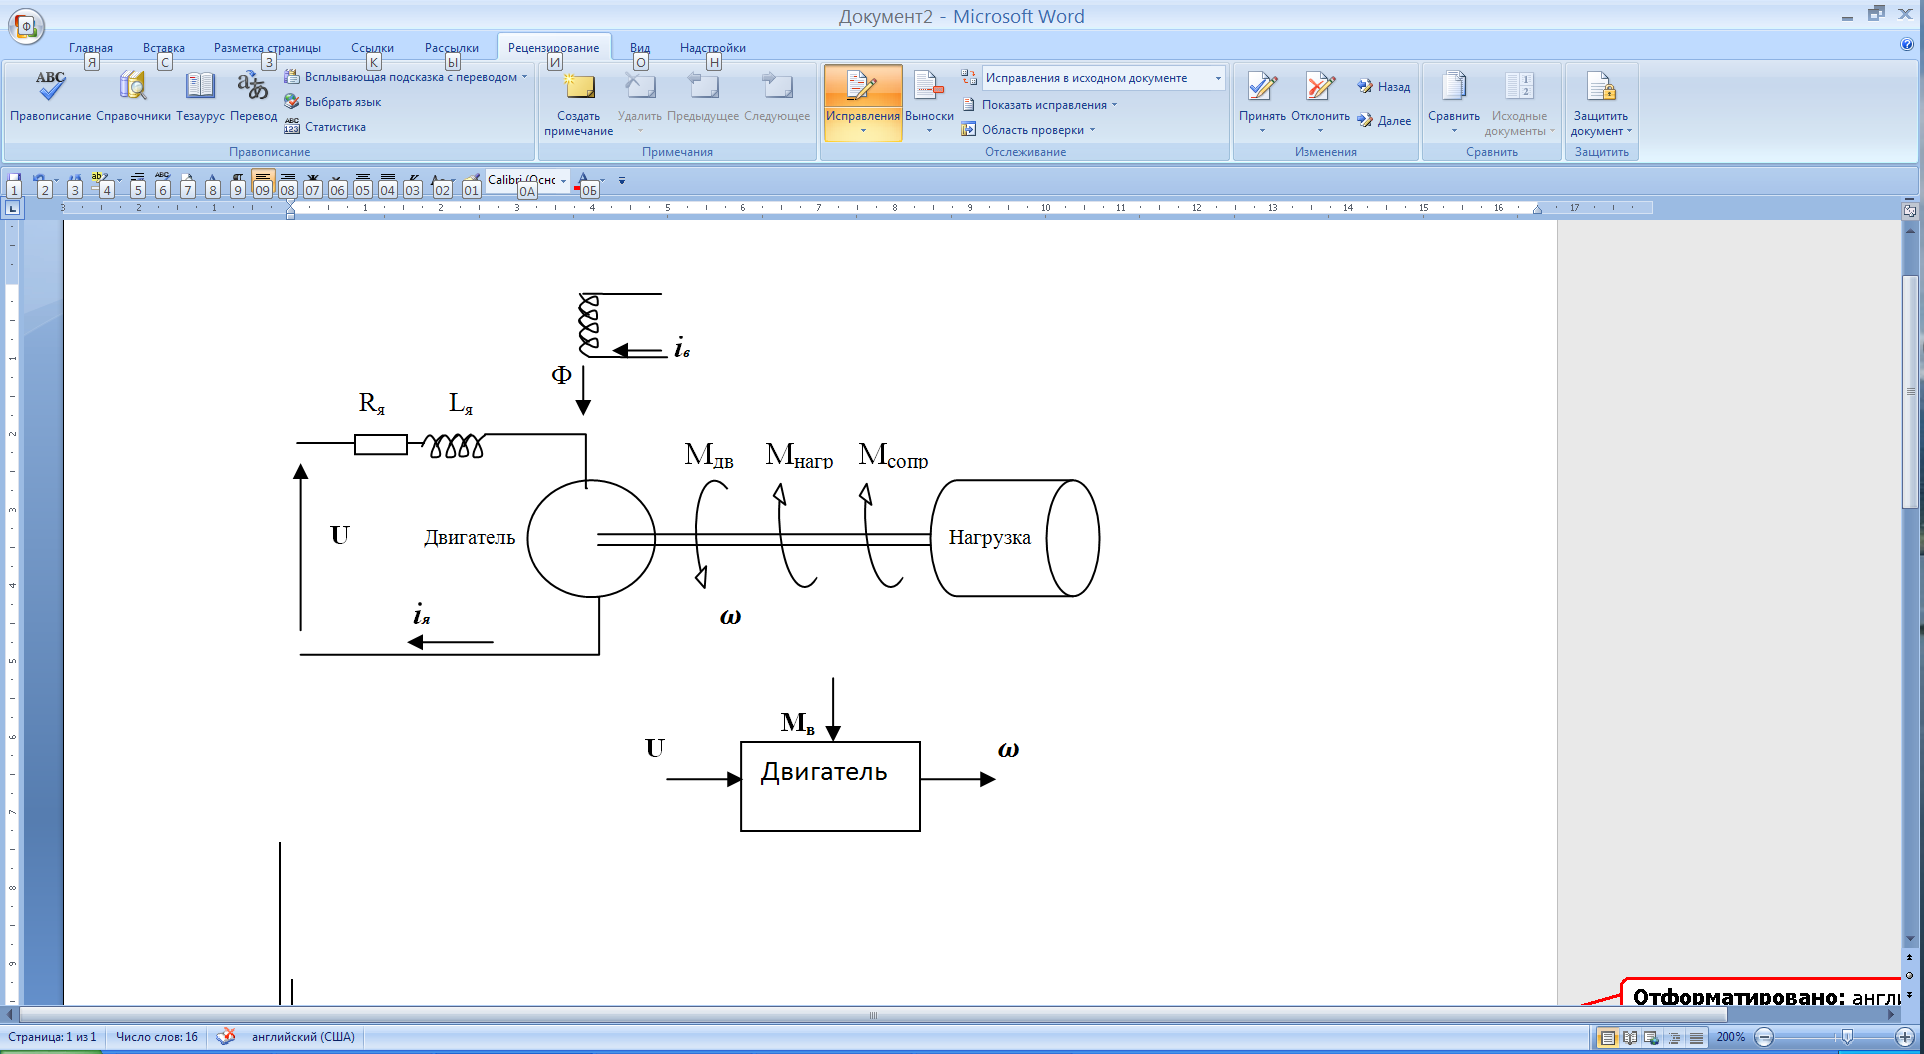
Task: Open the Тезаурус thesaurus
Action: click(200, 97)
